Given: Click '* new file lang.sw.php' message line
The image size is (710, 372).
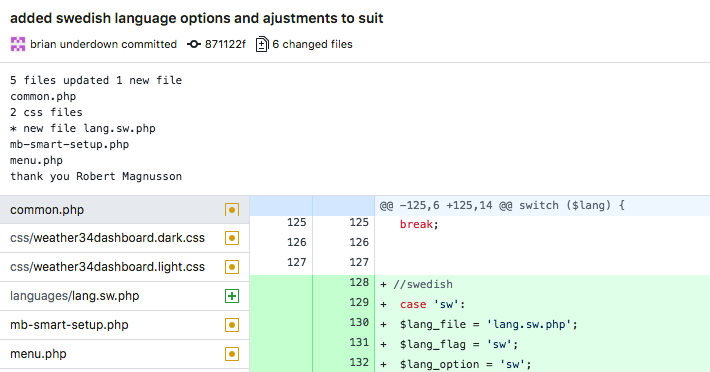Looking at the screenshot, I should tap(83, 129).
